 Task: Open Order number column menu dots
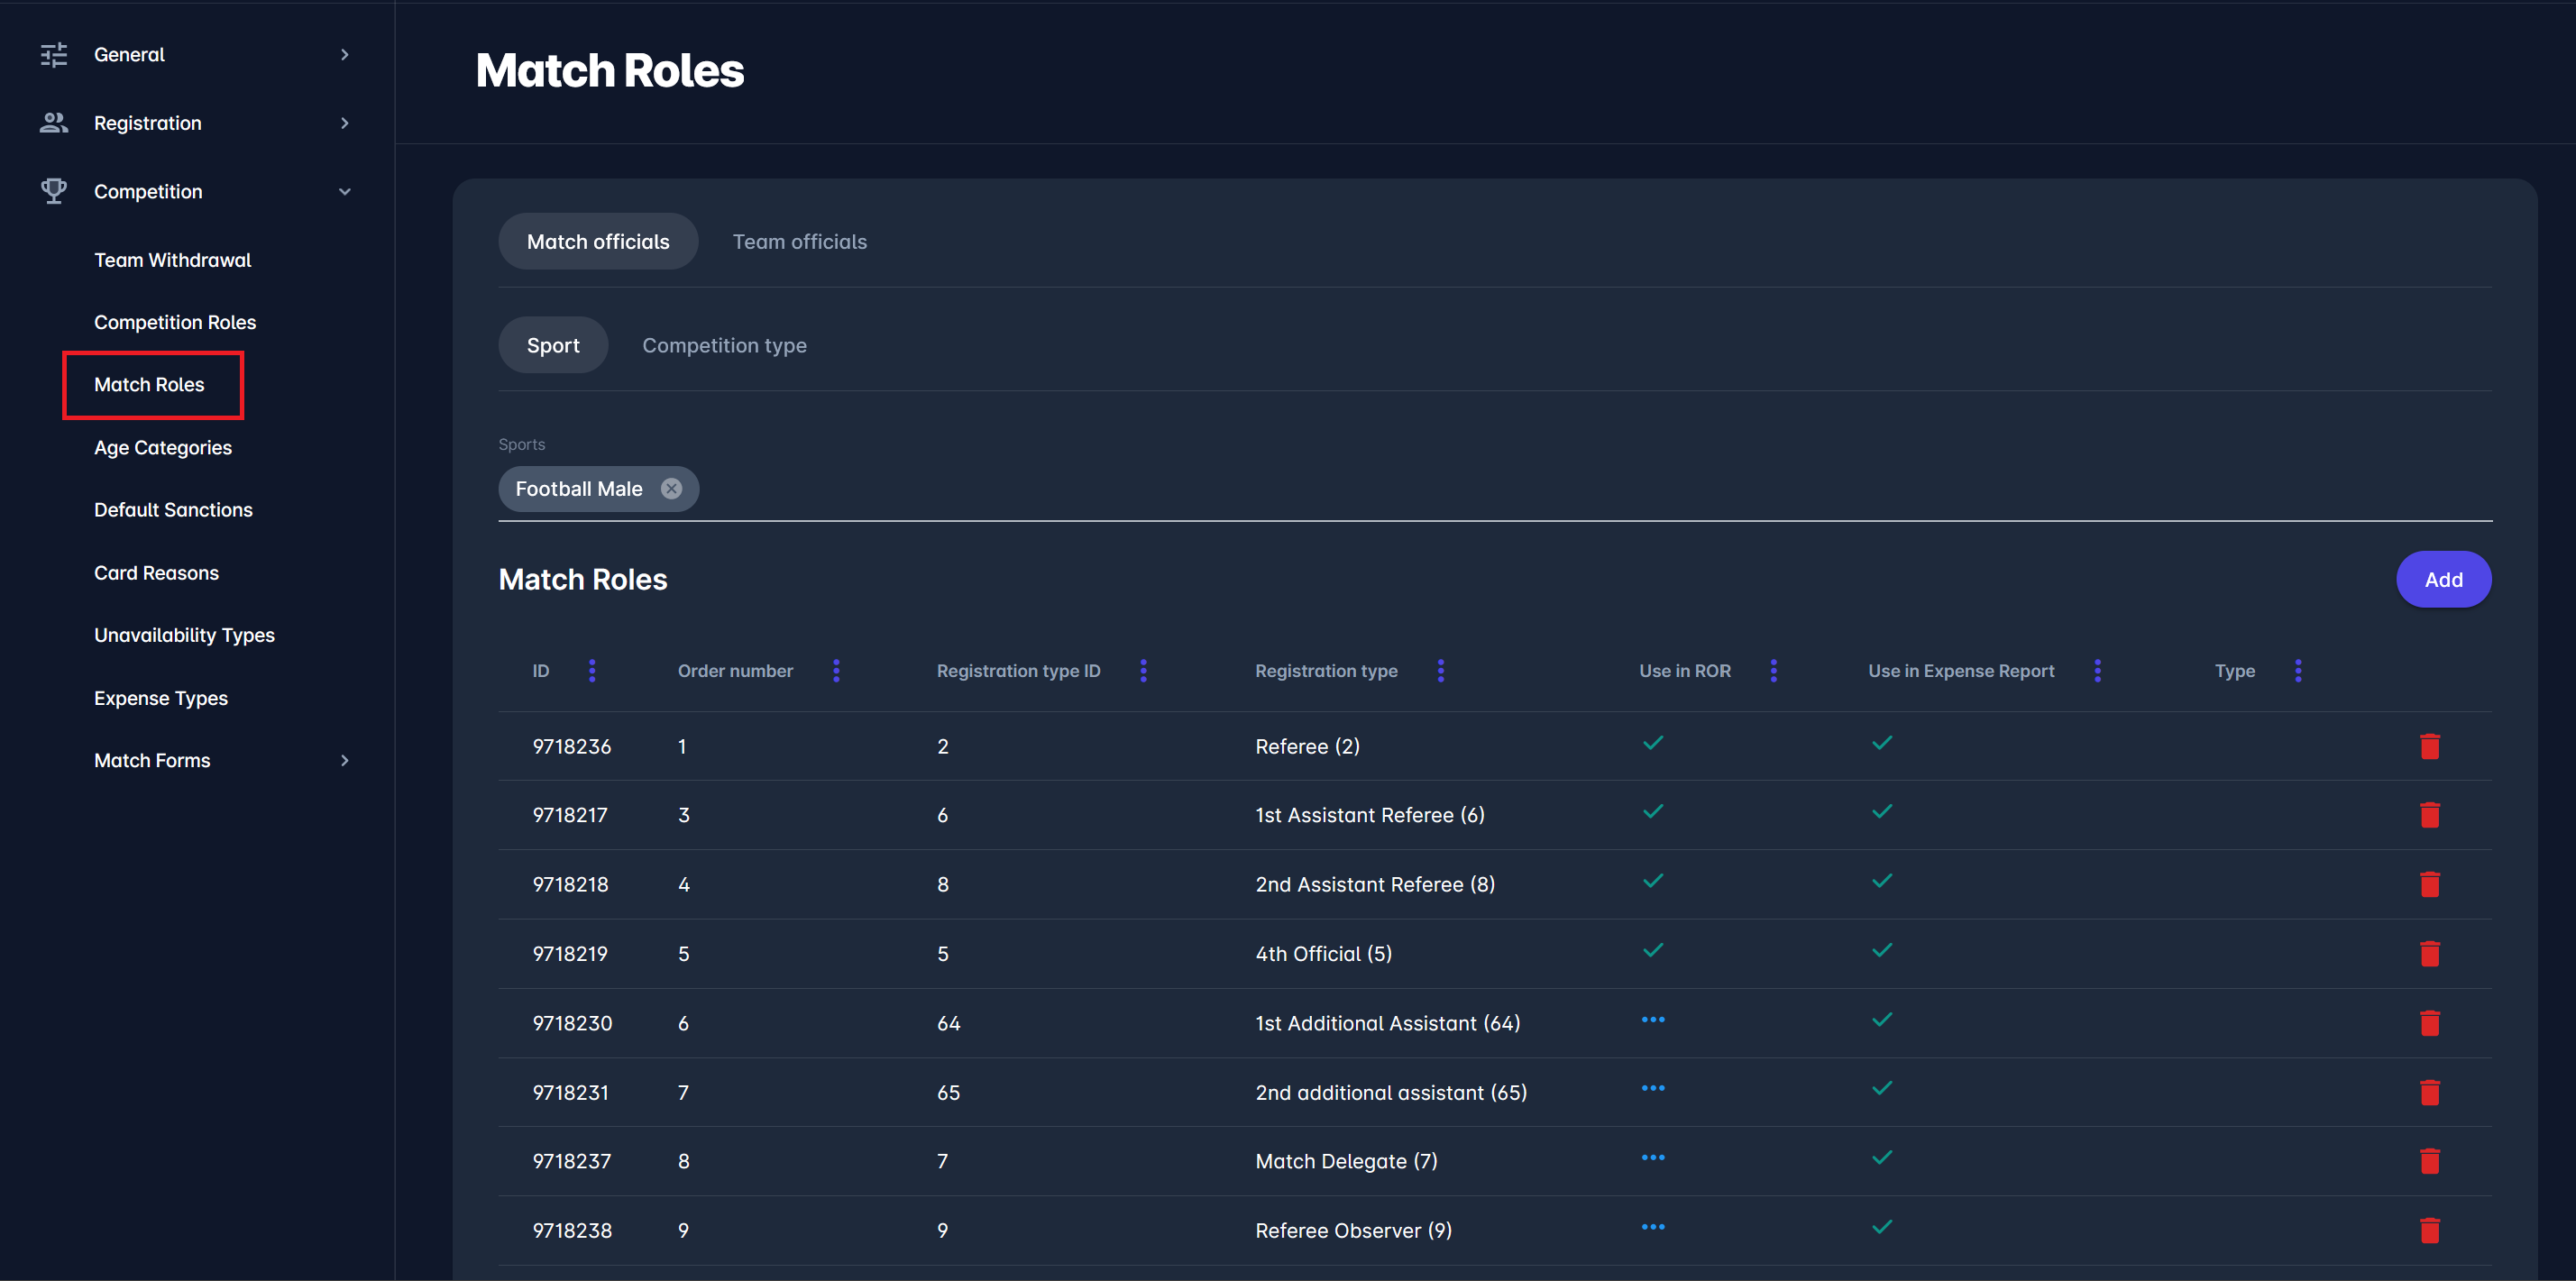click(x=836, y=671)
